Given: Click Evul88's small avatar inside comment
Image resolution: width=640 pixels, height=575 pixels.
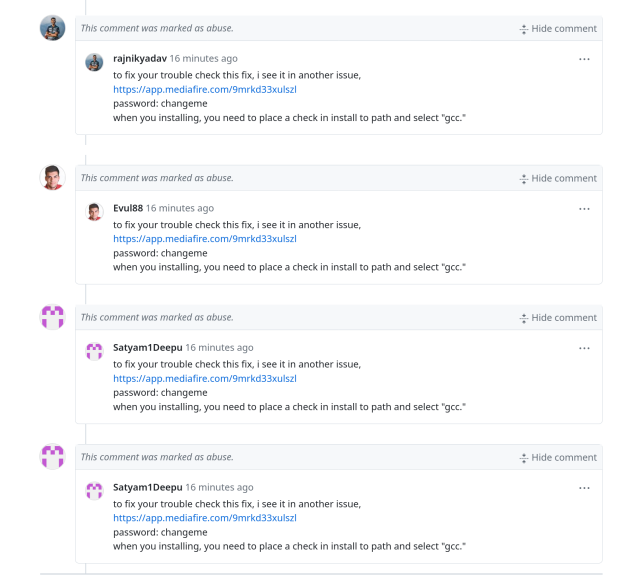Looking at the screenshot, I should [94, 211].
